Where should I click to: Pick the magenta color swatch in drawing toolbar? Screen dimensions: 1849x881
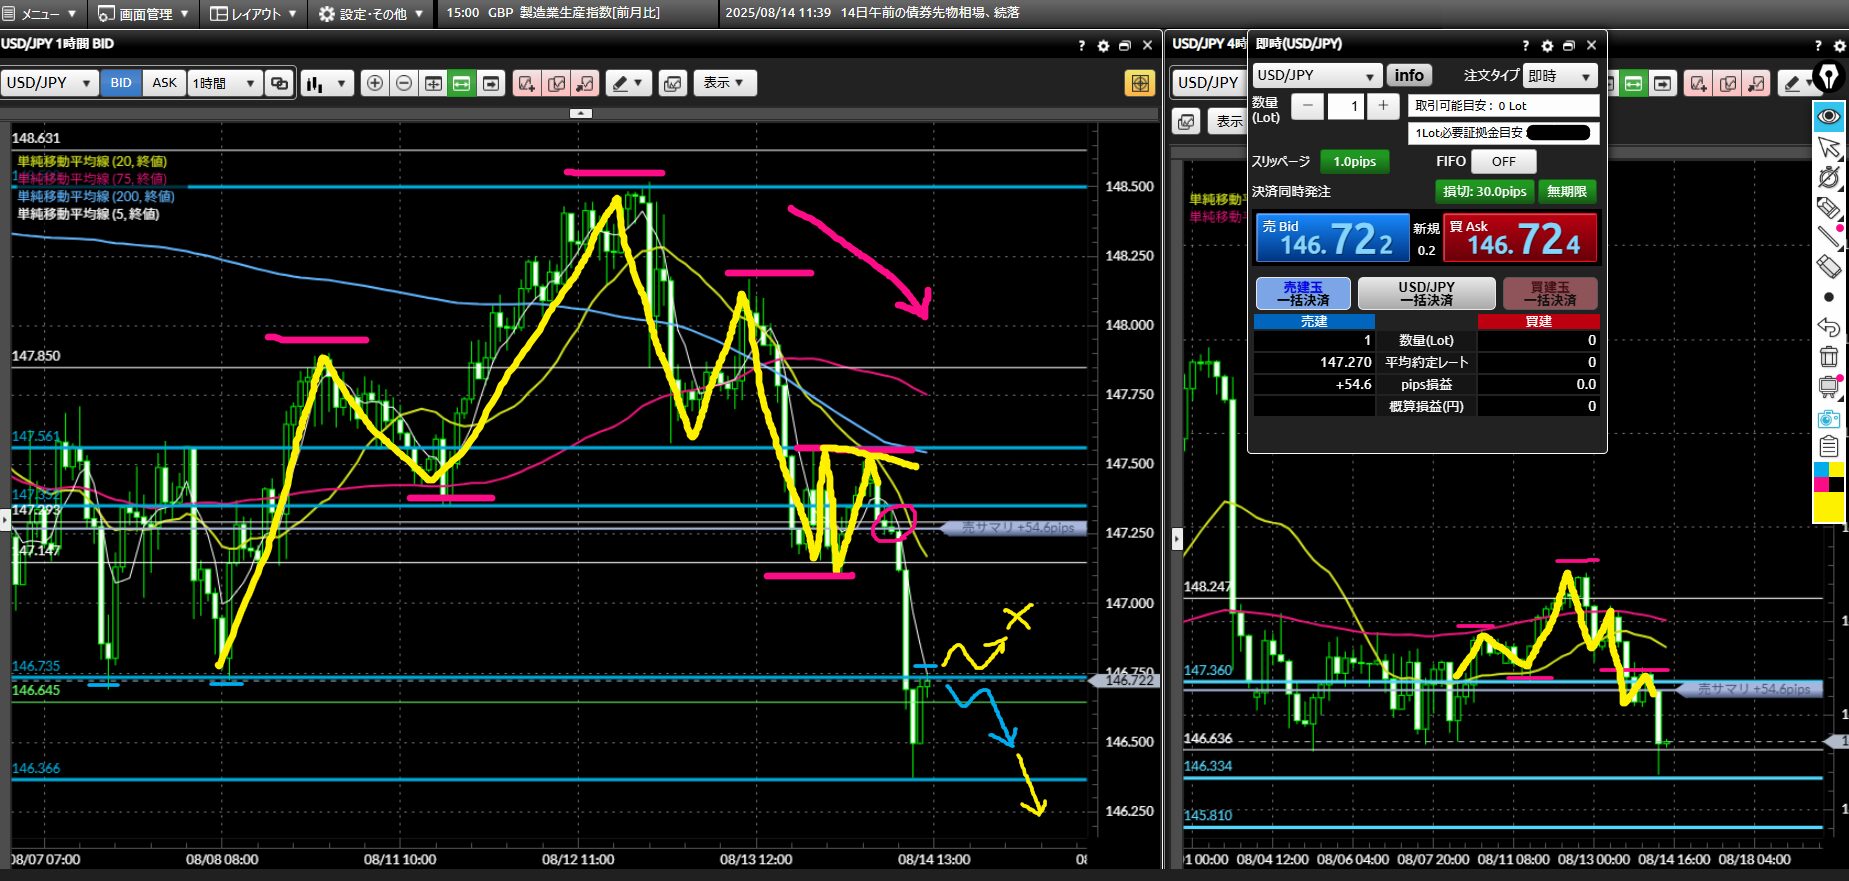click(1821, 485)
